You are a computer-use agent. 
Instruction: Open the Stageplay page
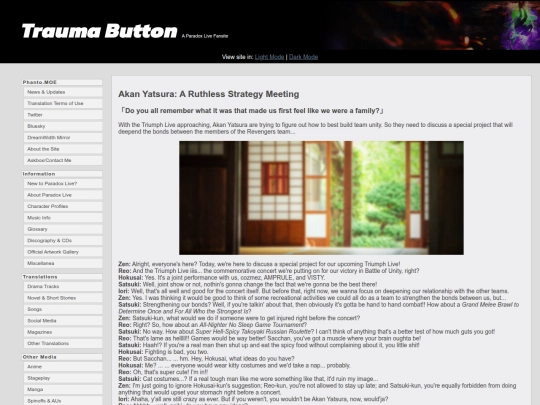[63, 378]
